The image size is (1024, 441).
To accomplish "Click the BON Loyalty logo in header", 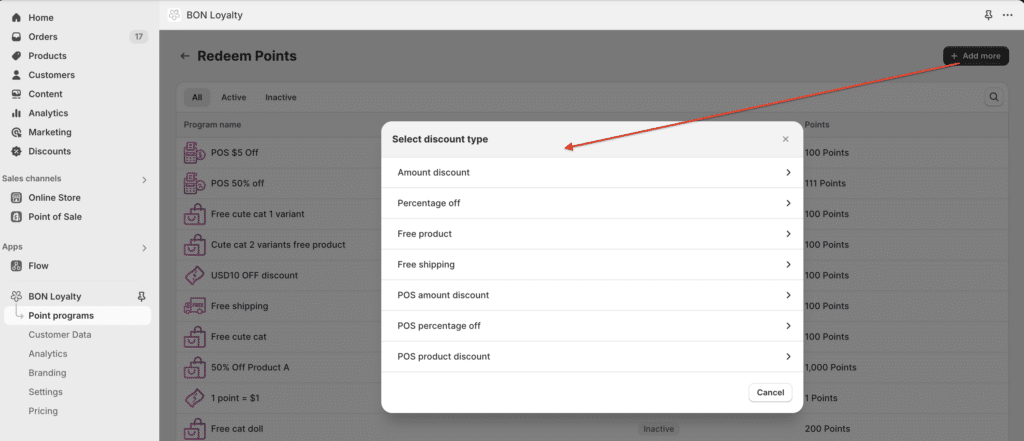I will pyautogui.click(x=174, y=15).
